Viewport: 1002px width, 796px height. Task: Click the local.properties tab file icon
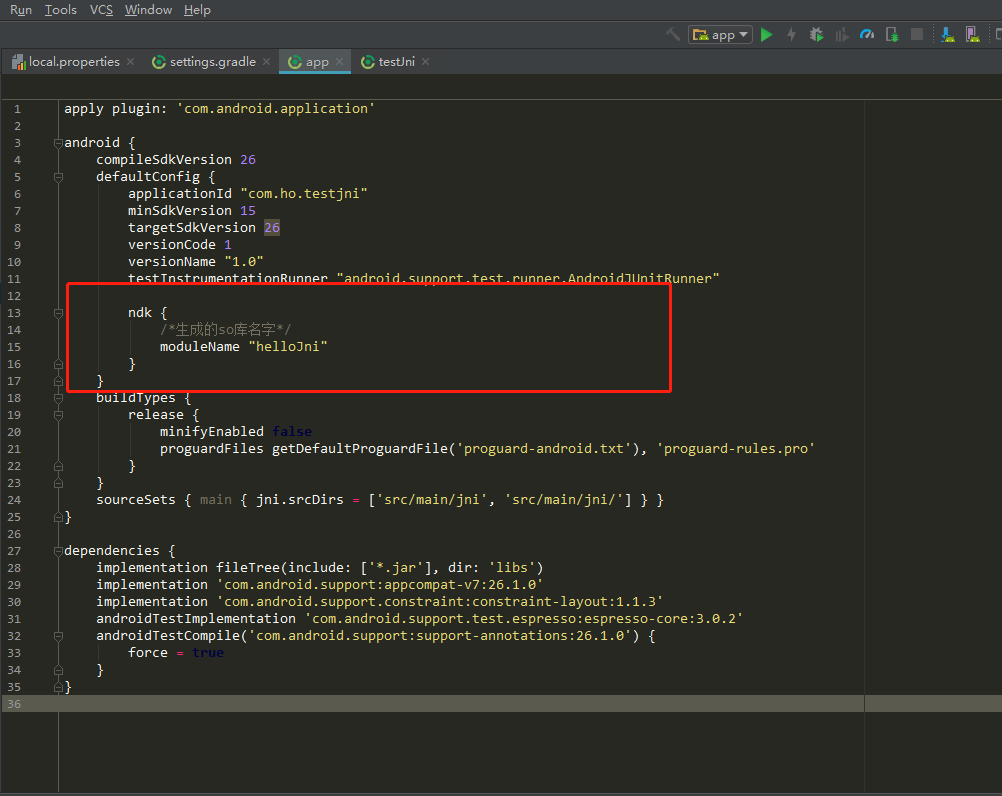tap(19, 62)
